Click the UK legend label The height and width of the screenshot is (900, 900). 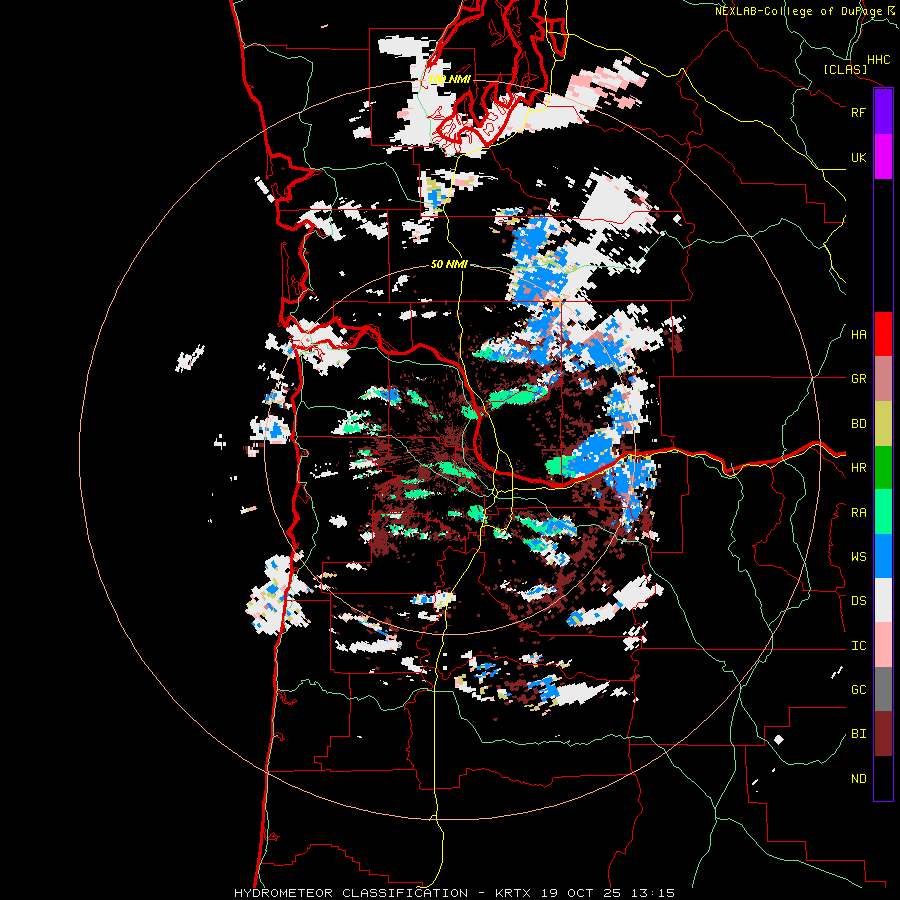click(x=858, y=157)
